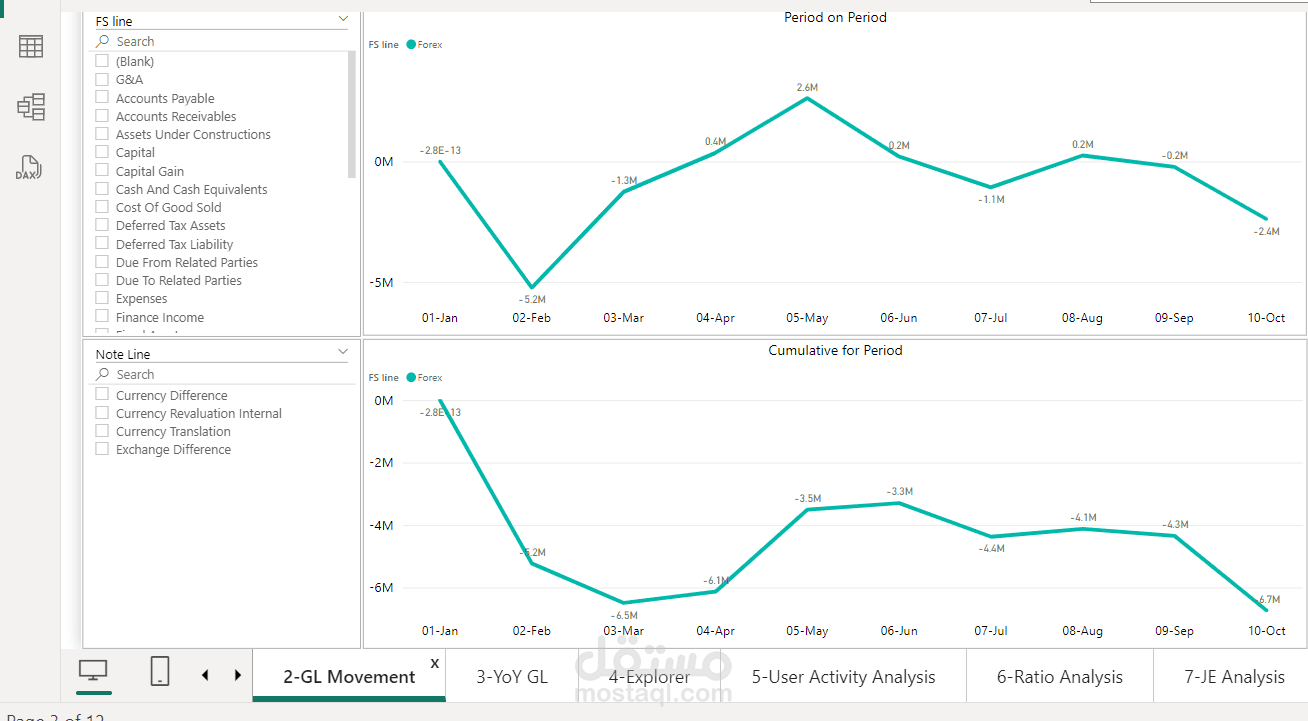Go to the 5-User Activity Analysis tab
This screenshot has height=721, width=1308.
tap(844, 677)
